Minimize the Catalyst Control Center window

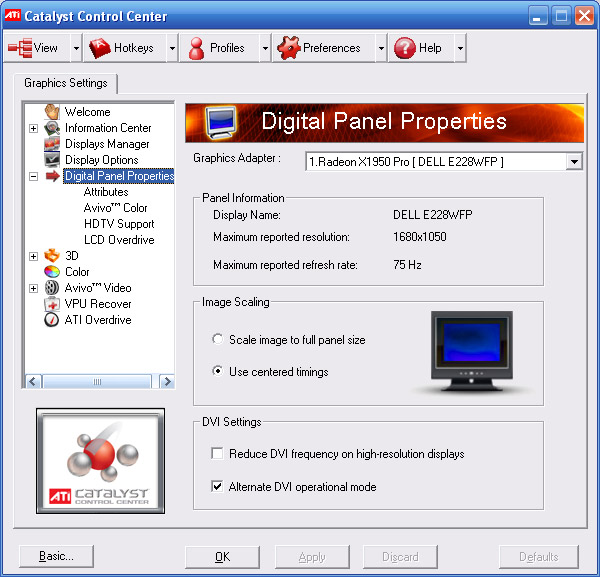tap(537, 16)
